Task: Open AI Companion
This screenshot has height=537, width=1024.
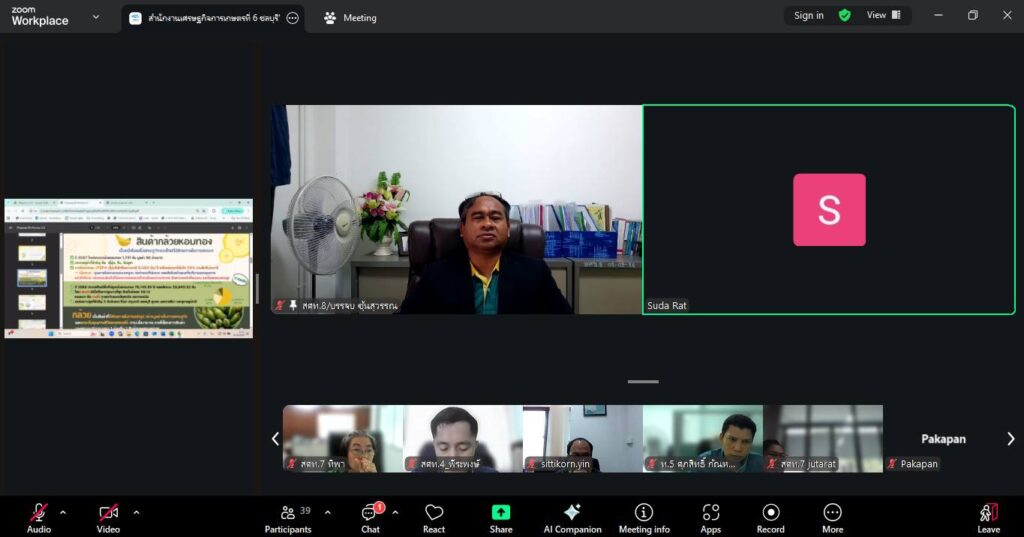Action: tap(572, 515)
